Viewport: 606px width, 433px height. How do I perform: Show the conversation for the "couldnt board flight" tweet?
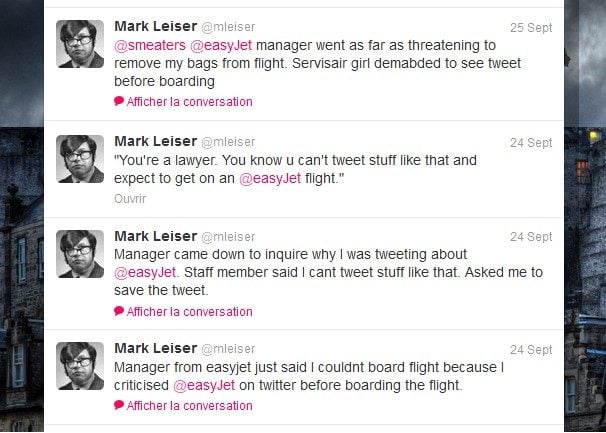[189, 405]
